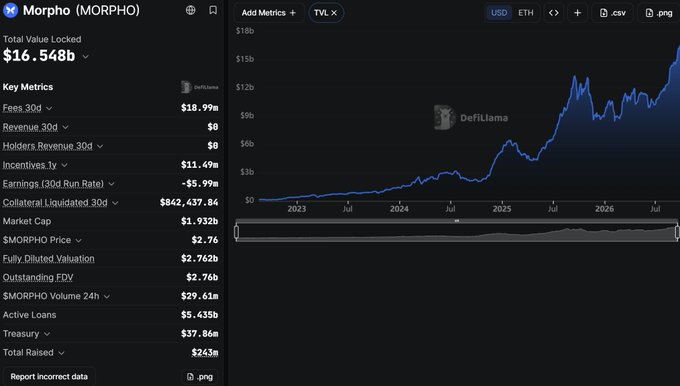Screen dimensions: 680x386
Task: Click the Market Cap label
Action: (x=27, y=221)
